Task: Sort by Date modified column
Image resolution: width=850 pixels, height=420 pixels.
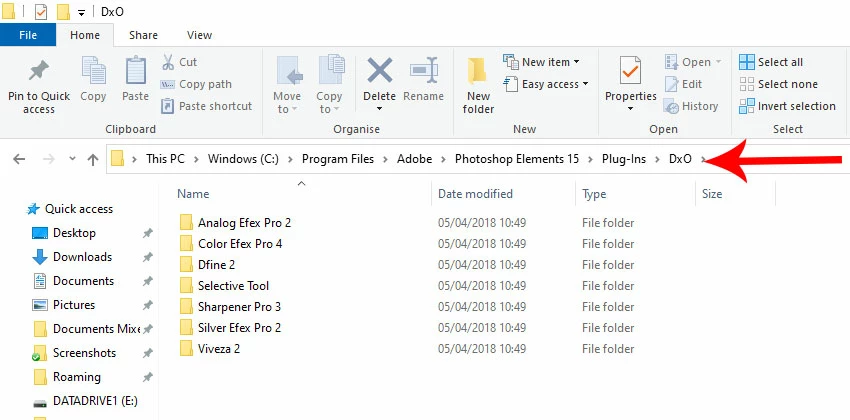Action: (475, 193)
